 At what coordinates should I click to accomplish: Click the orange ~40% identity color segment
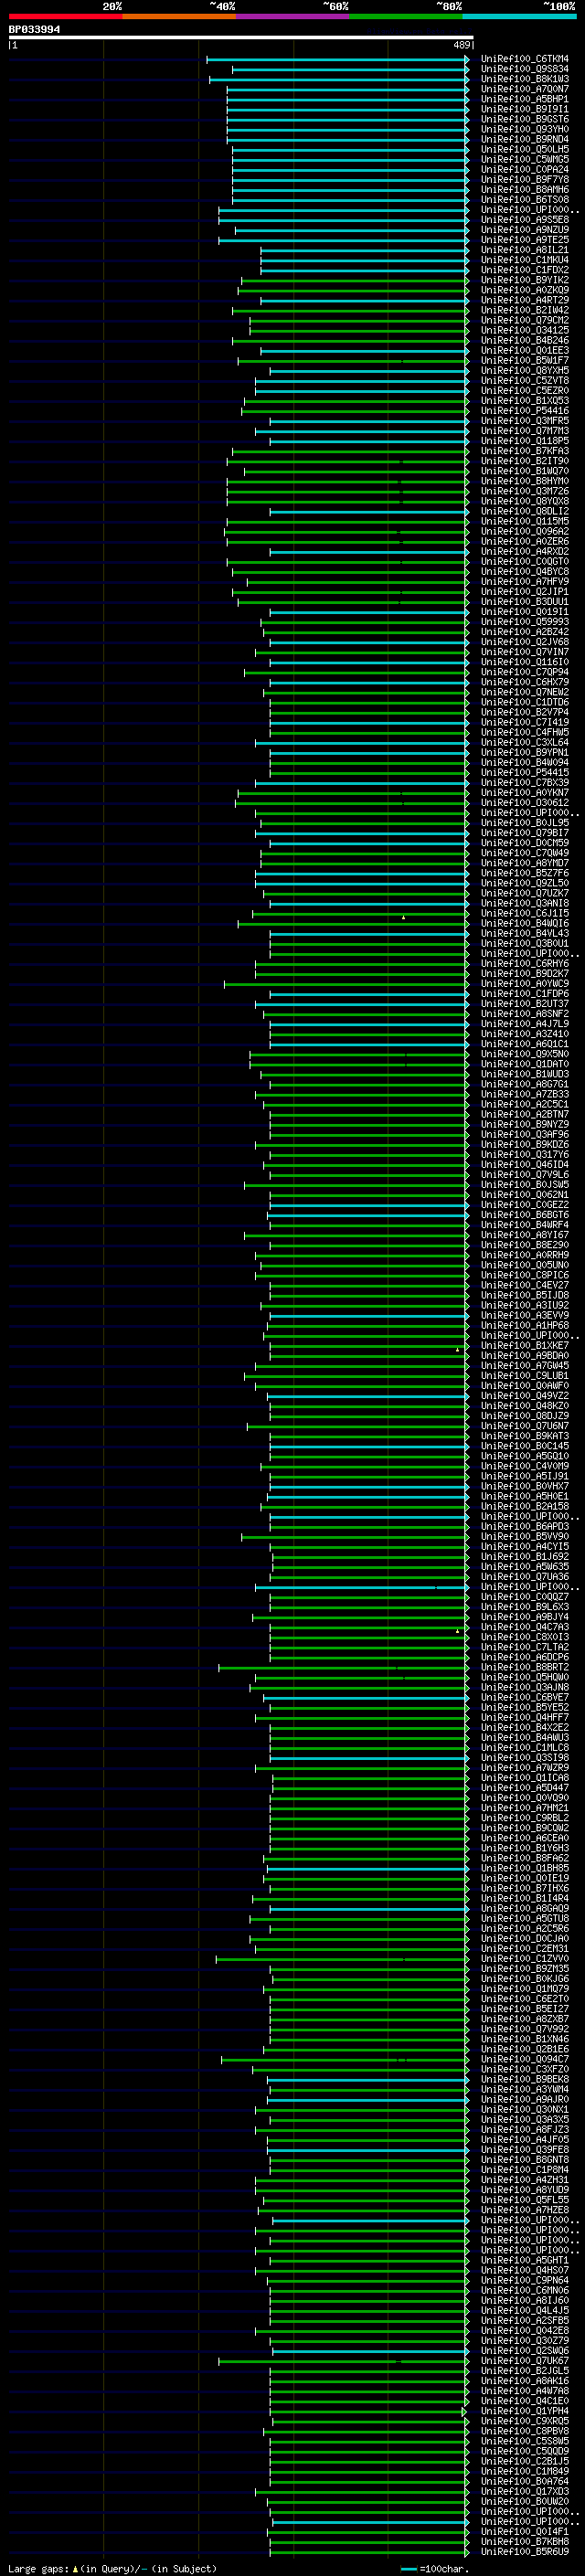(179, 16)
